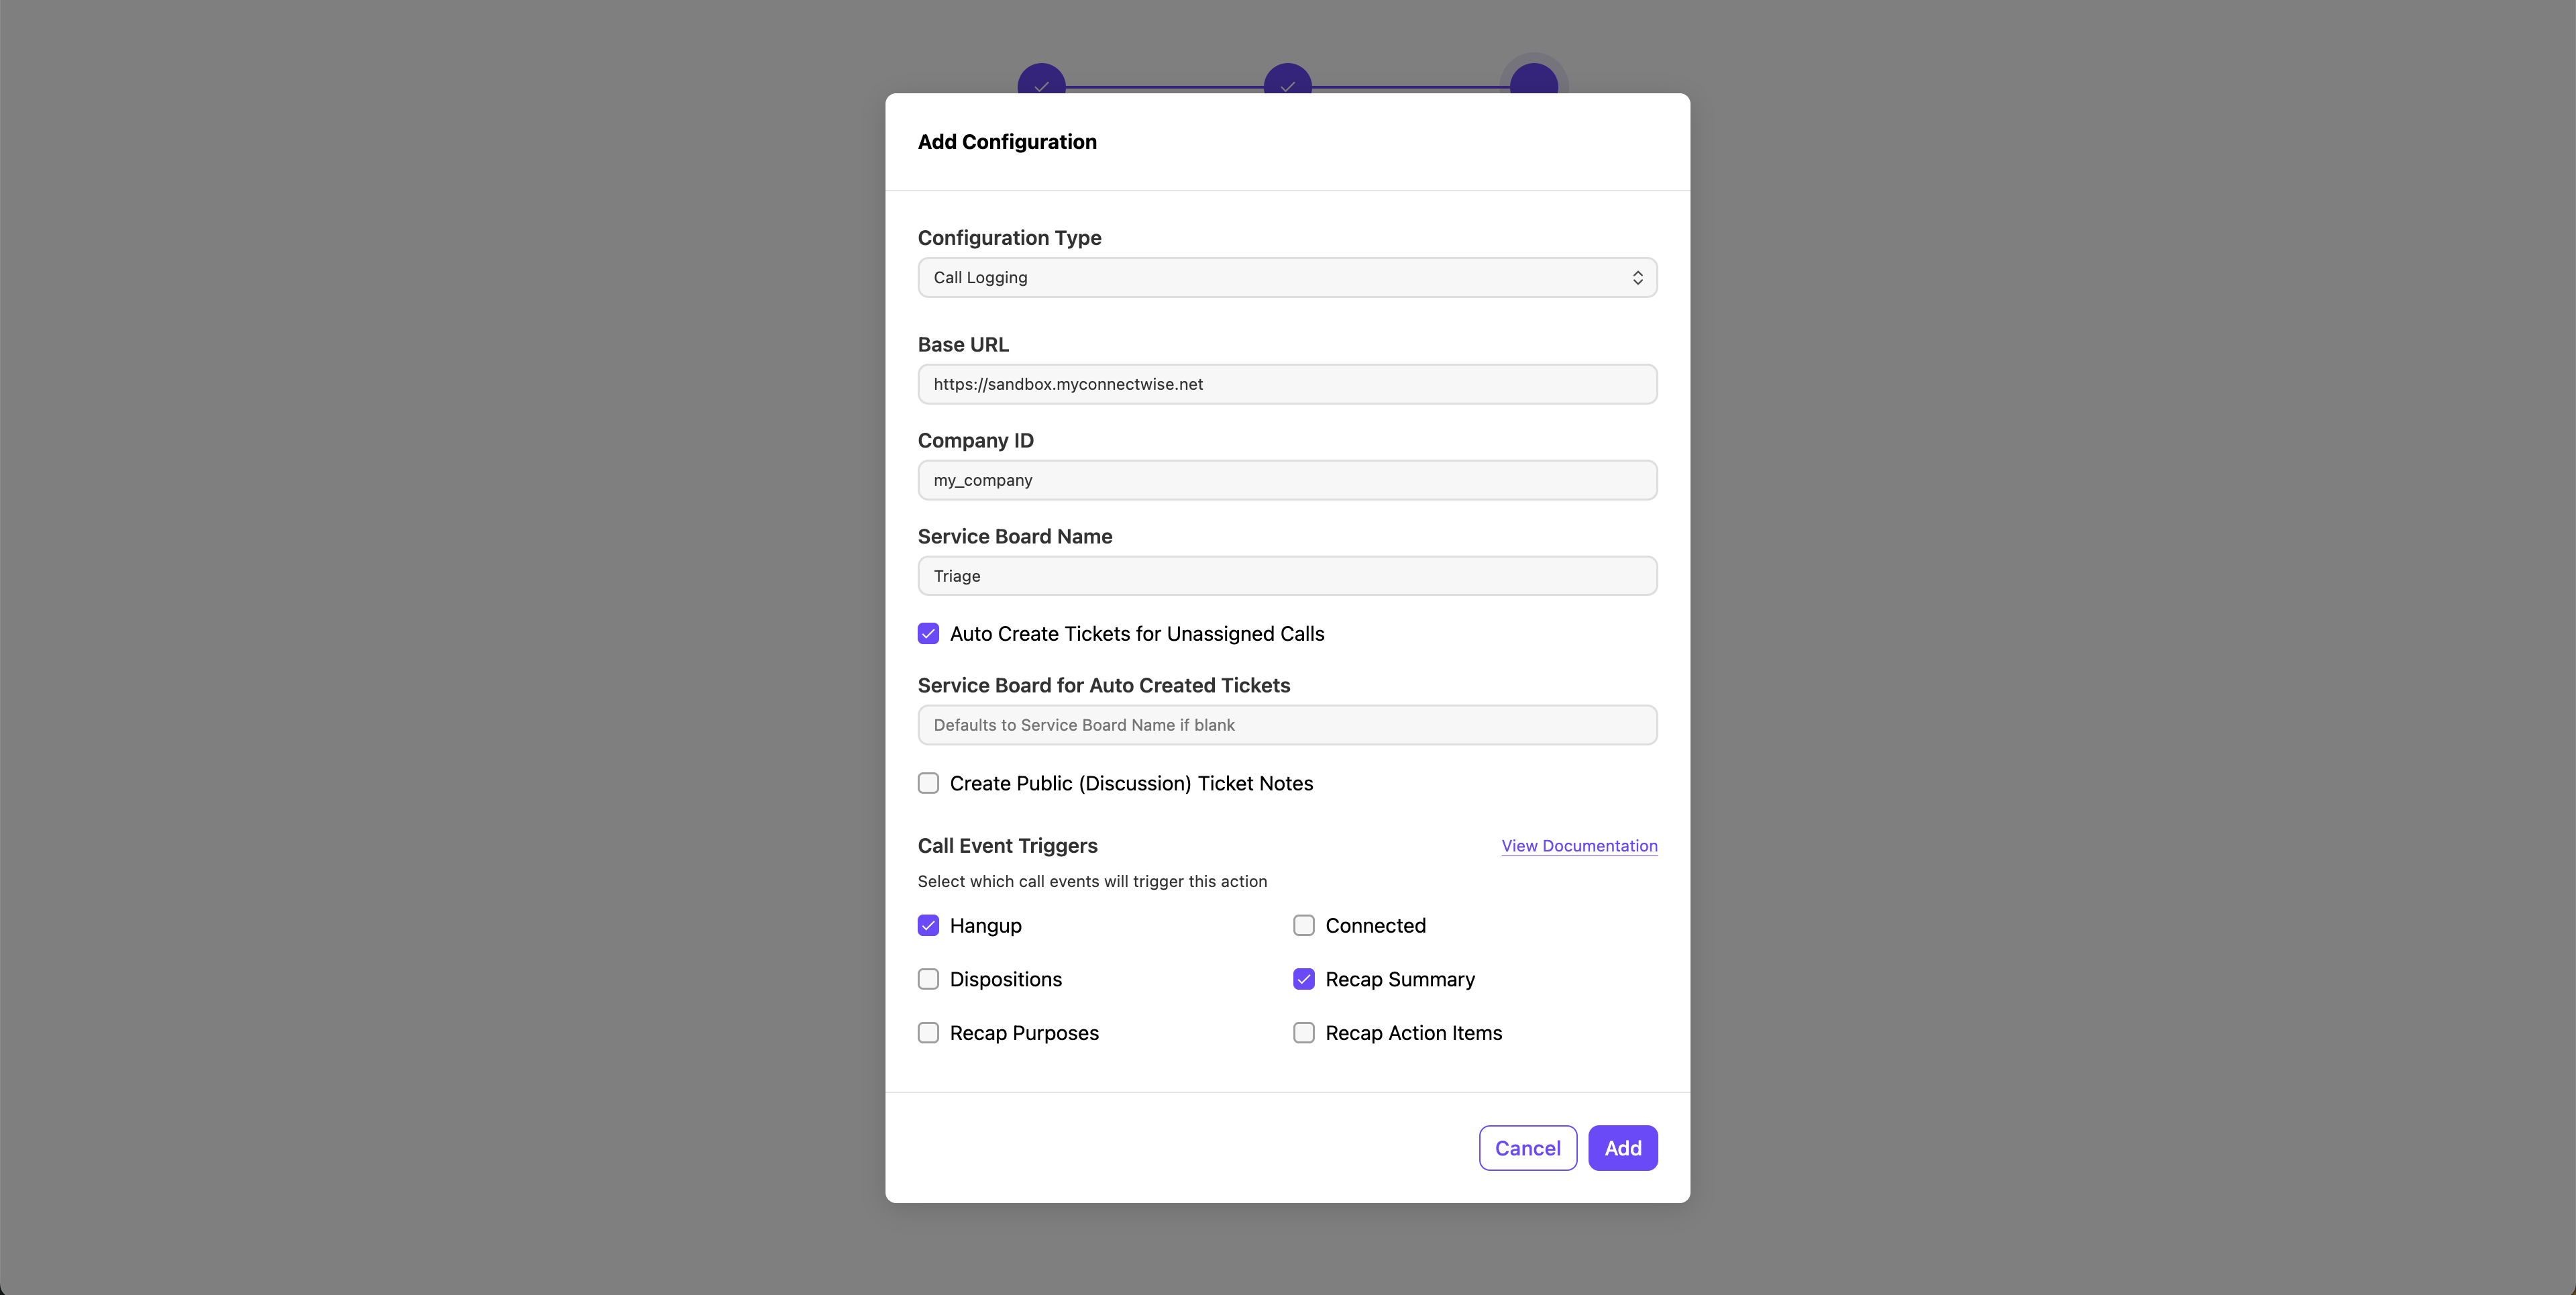
Task: Click the Service Board Name field
Action: (1287, 576)
